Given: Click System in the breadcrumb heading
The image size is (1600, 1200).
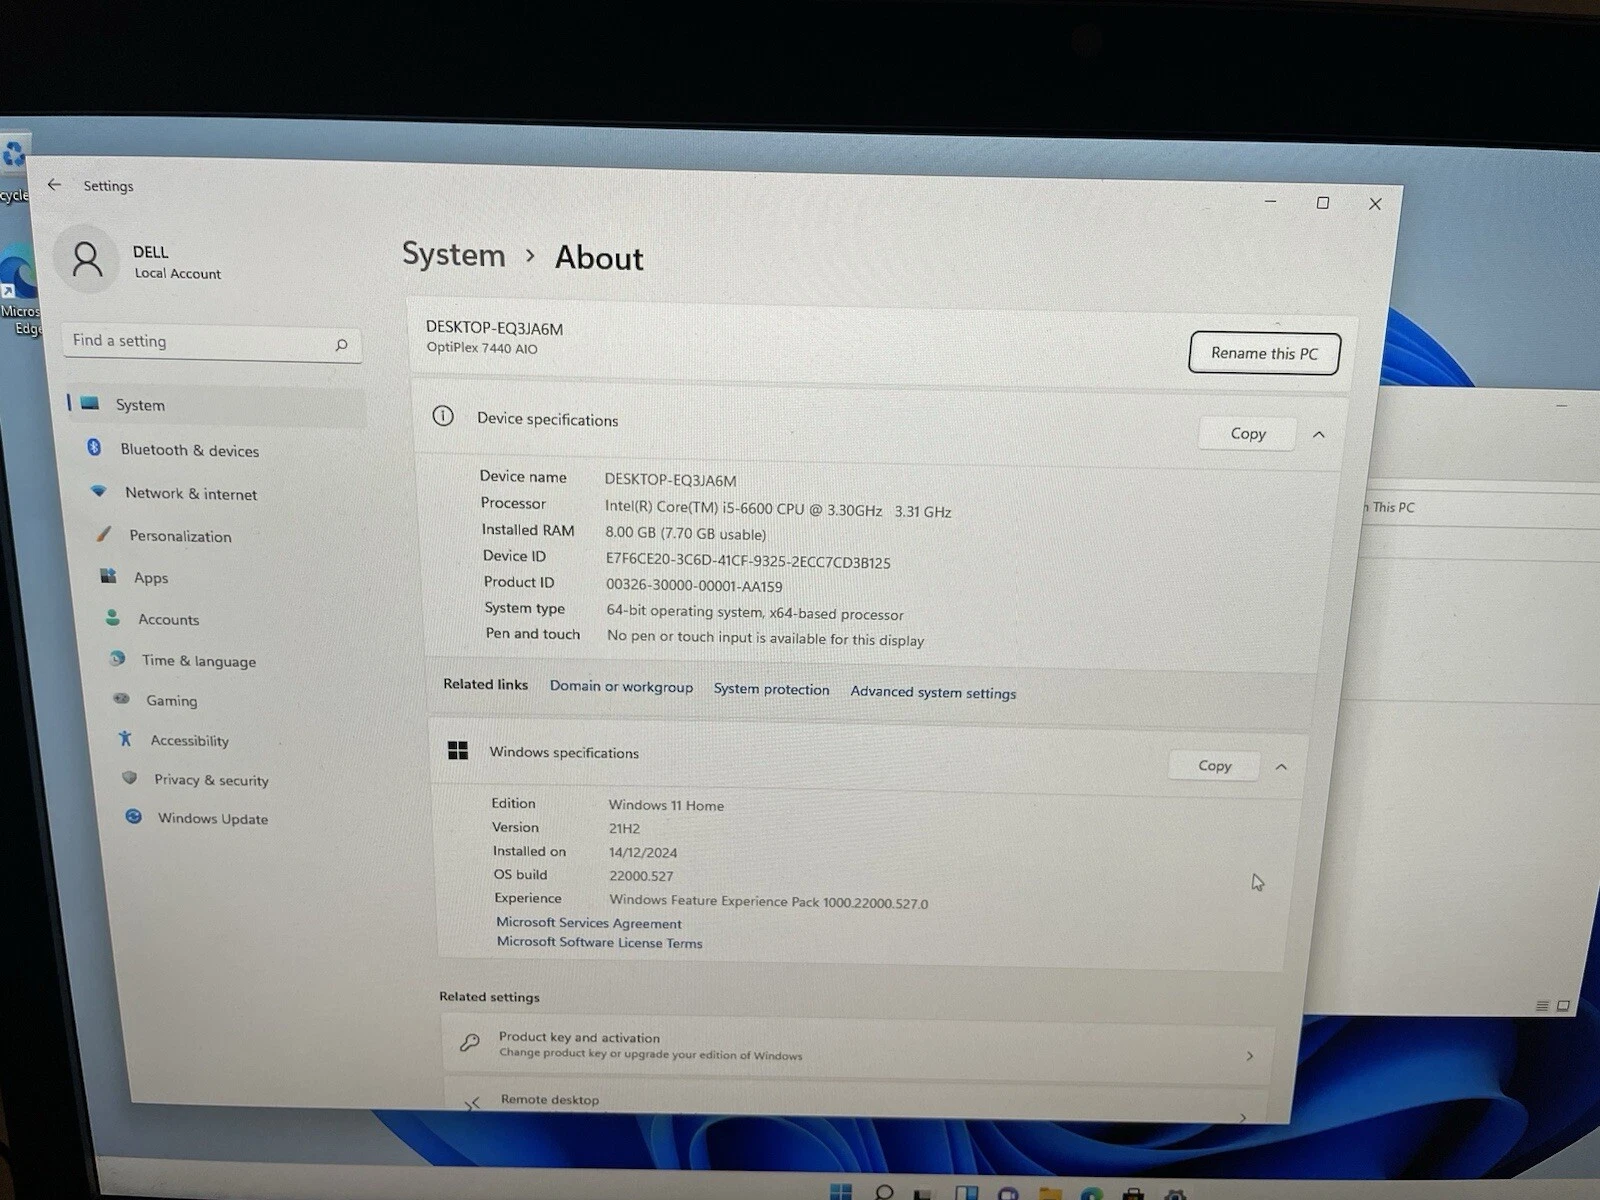Looking at the screenshot, I should [453, 254].
